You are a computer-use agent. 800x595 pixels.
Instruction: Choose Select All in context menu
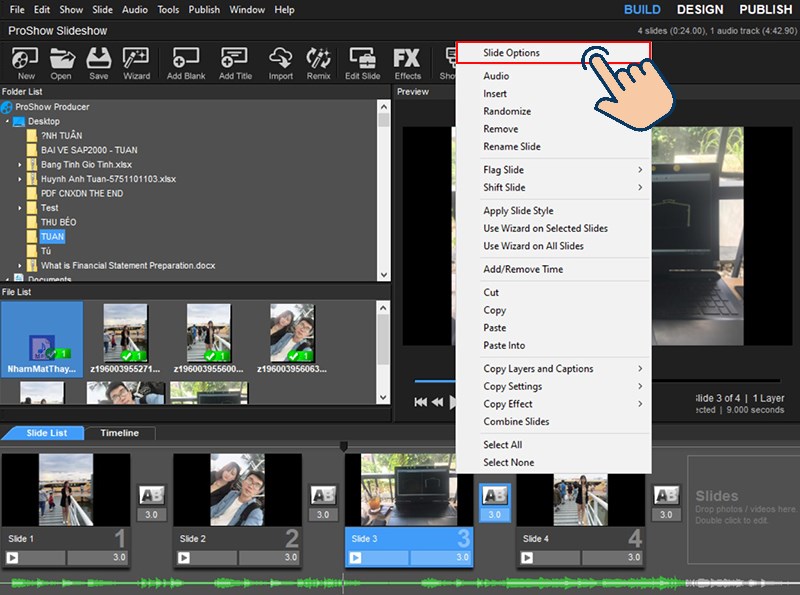click(x=553, y=444)
